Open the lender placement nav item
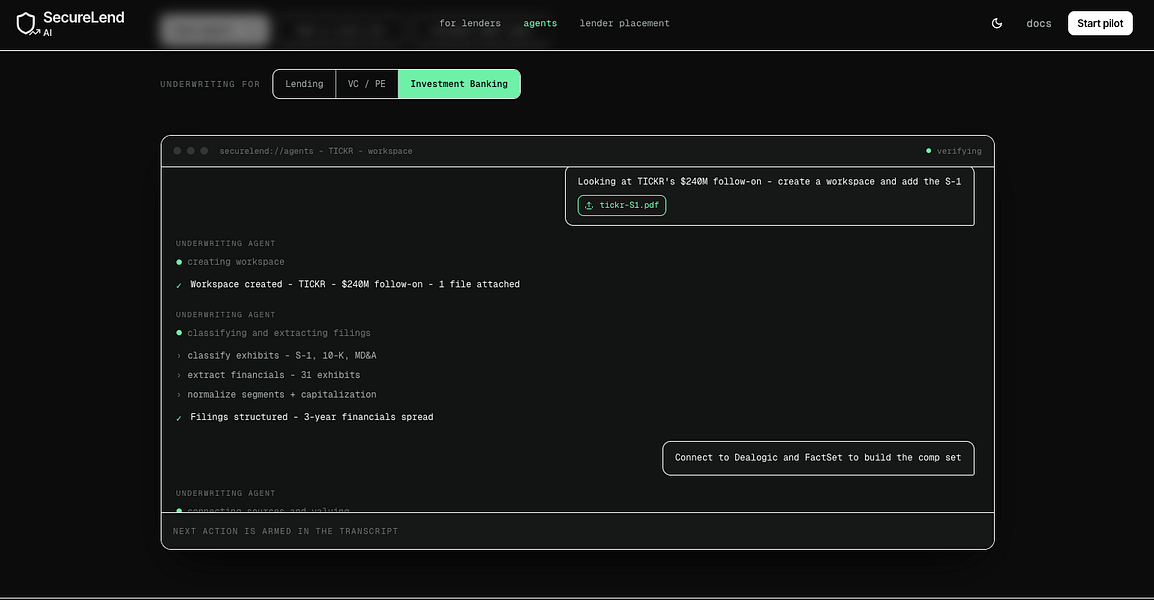 tap(624, 24)
